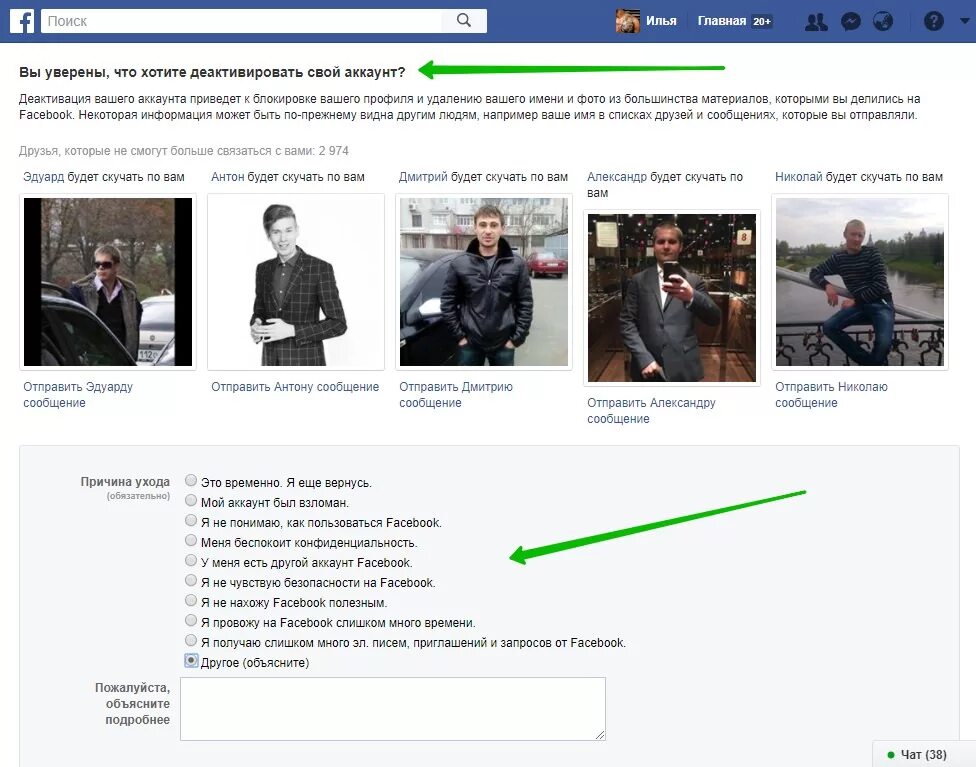This screenshot has width=976, height=767.
Task: Select Я не чувствую безопасности на Facebook
Action: click(190, 580)
